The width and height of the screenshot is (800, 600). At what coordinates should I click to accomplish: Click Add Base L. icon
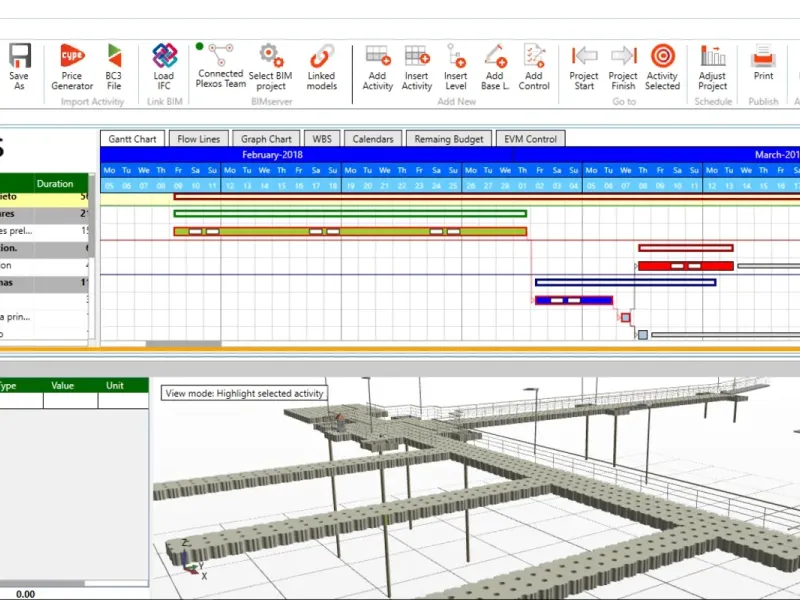coord(495,66)
